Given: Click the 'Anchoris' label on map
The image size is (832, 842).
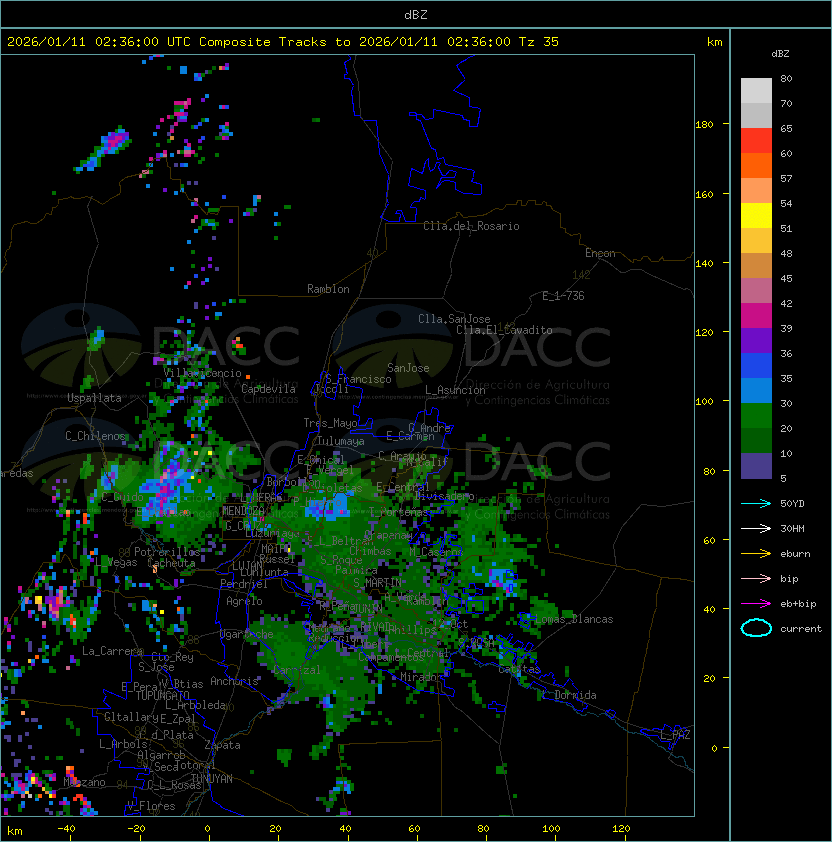Looking at the screenshot, I should [x=234, y=681].
